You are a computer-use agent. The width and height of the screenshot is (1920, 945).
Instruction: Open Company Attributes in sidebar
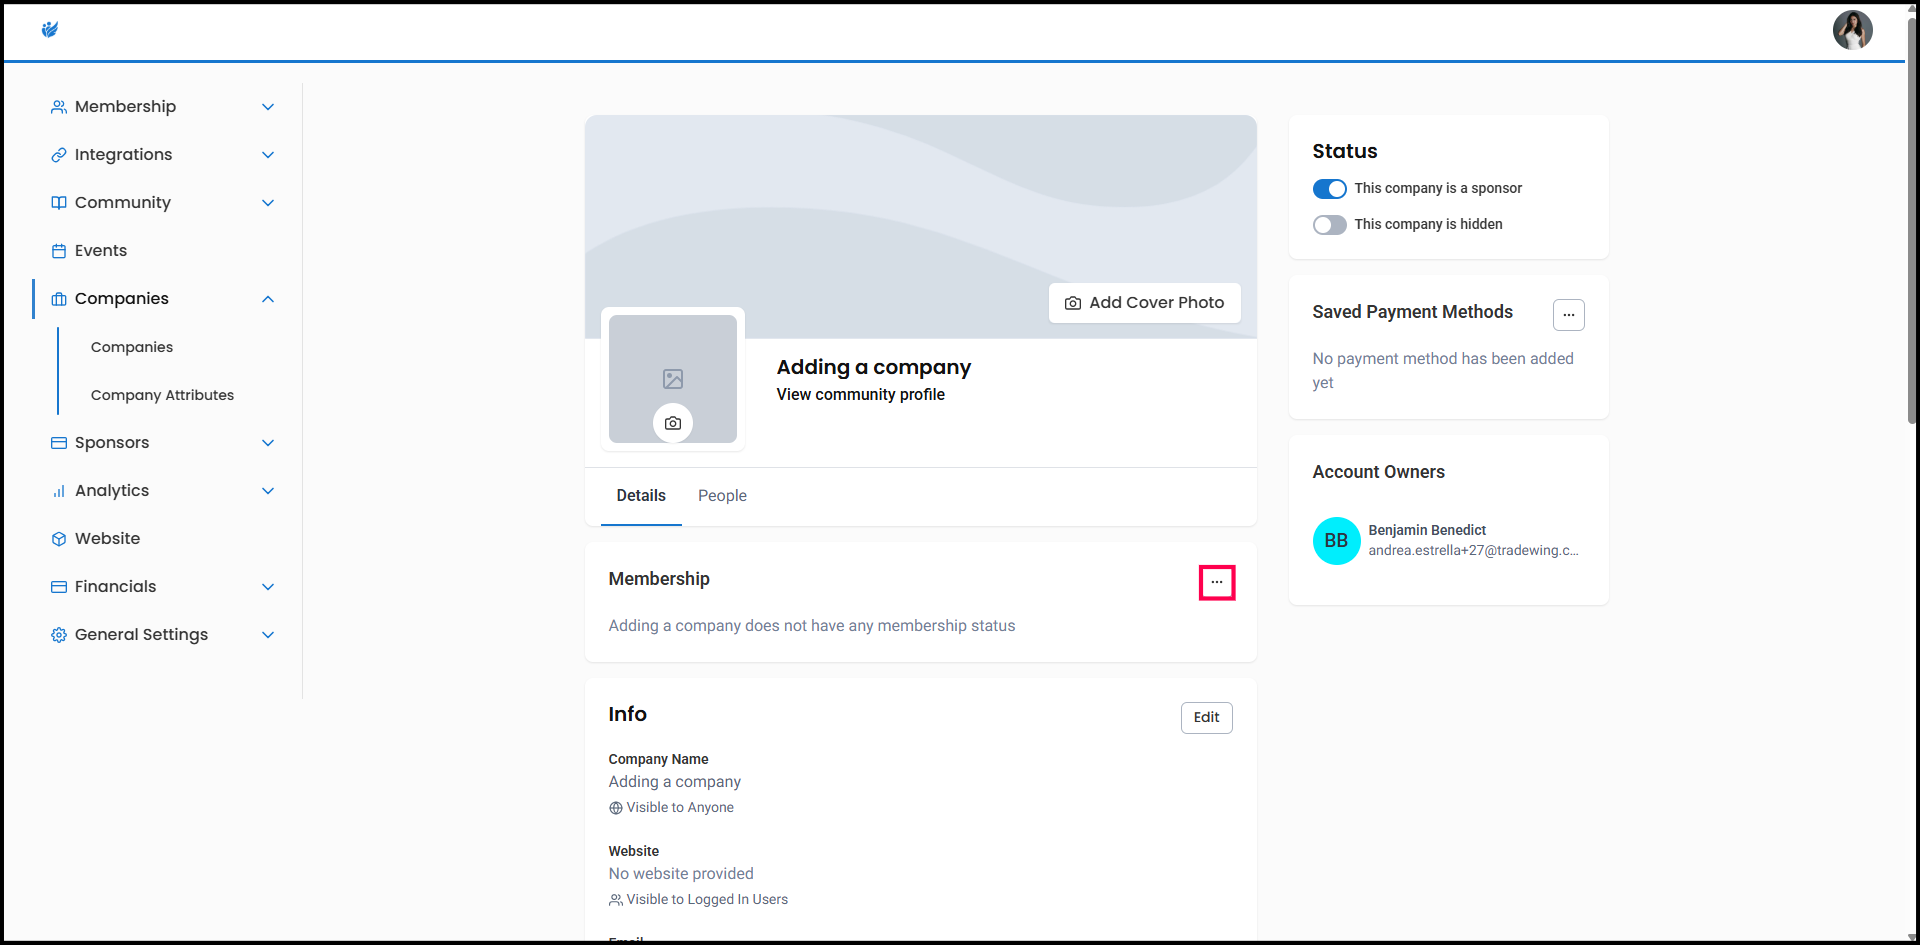pyautogui.click(x=162, y=395)
